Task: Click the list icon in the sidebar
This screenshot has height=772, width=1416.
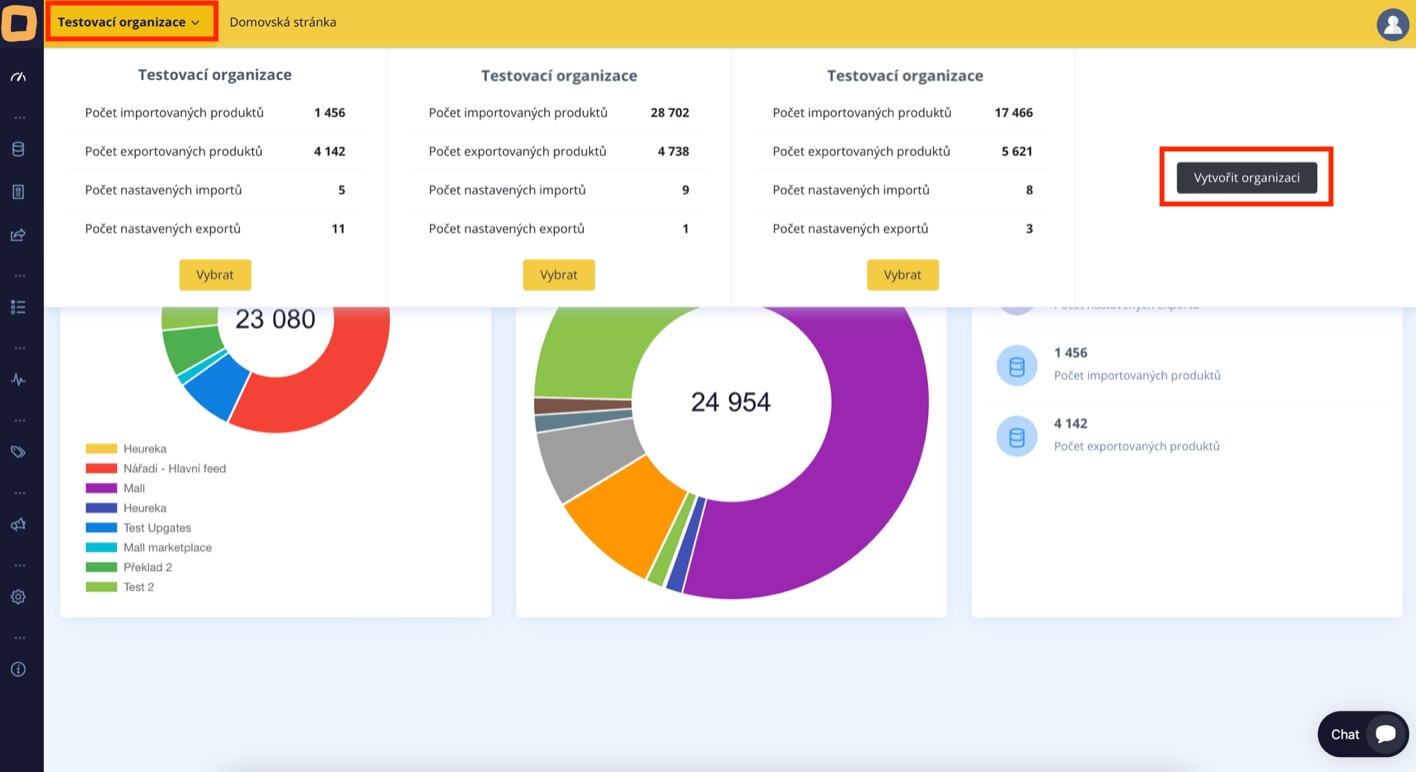Action: [18, 307]
